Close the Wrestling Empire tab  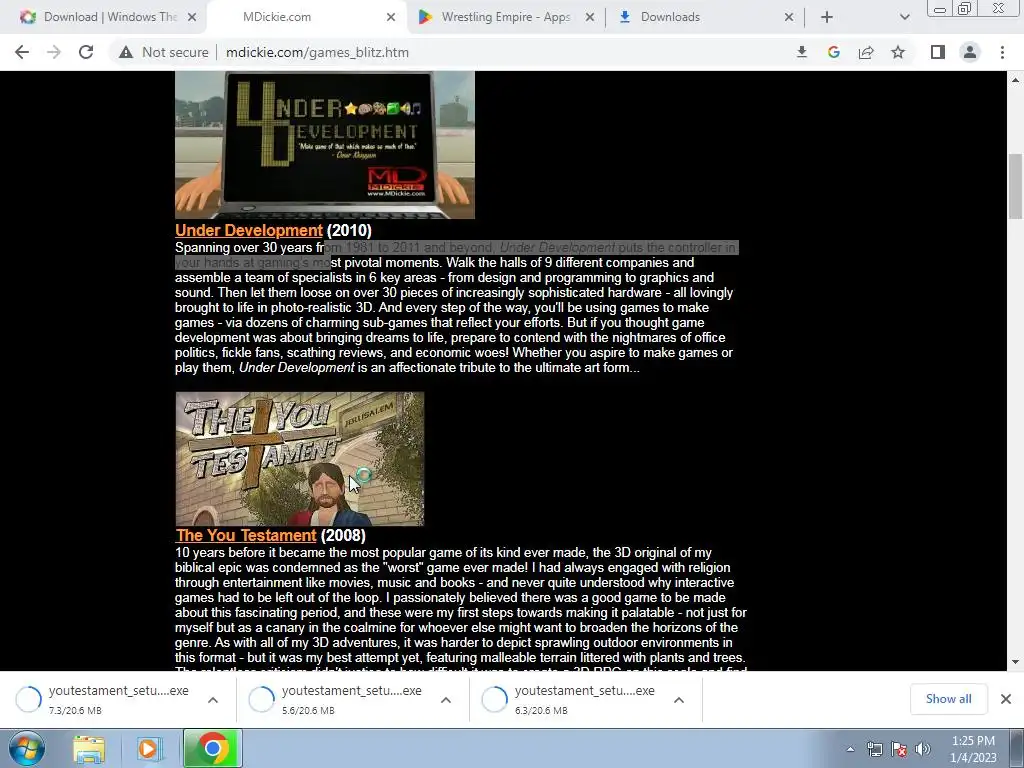click(590, 18)
